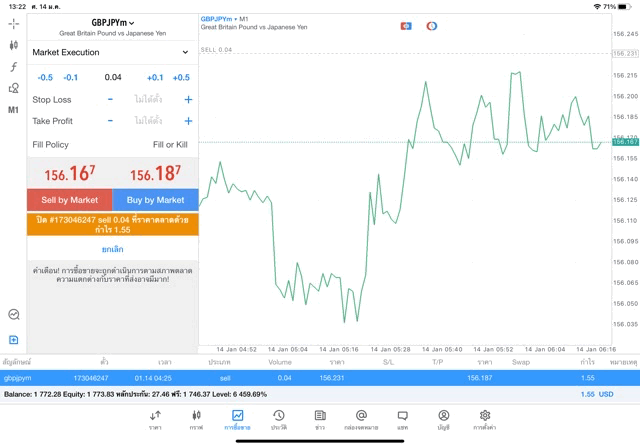The width and height of the screenshot is (640, 447).
Task: Click the blue cancel link below orange button
Action: (x=113, y=249)
